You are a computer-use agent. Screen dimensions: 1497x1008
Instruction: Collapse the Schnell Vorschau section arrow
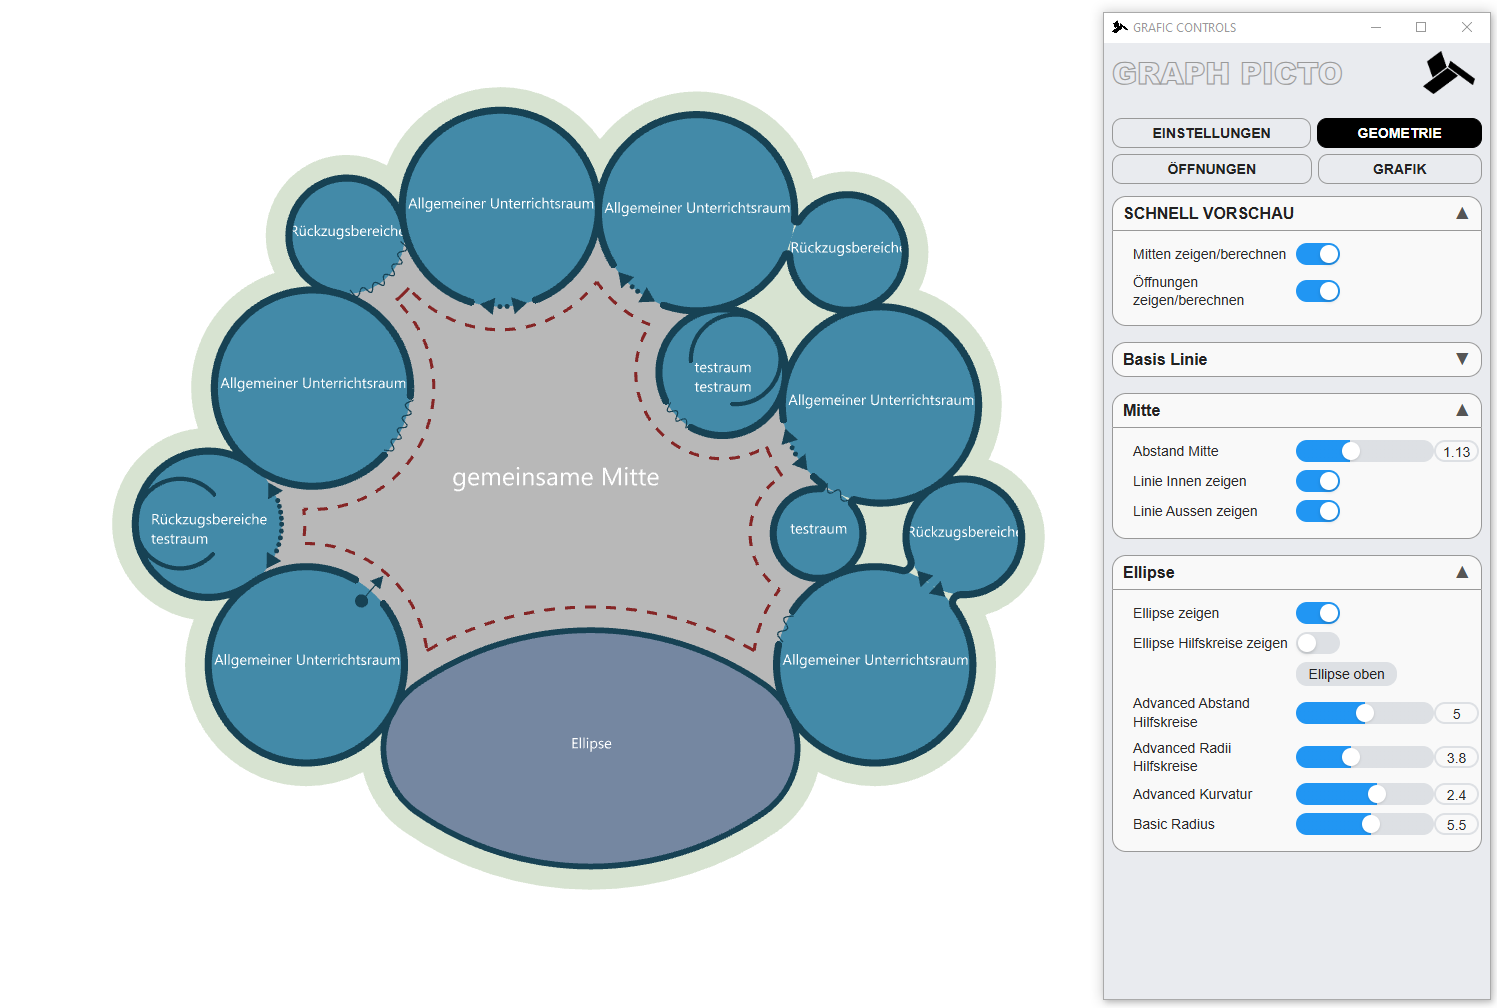(x=1462, y=213)
